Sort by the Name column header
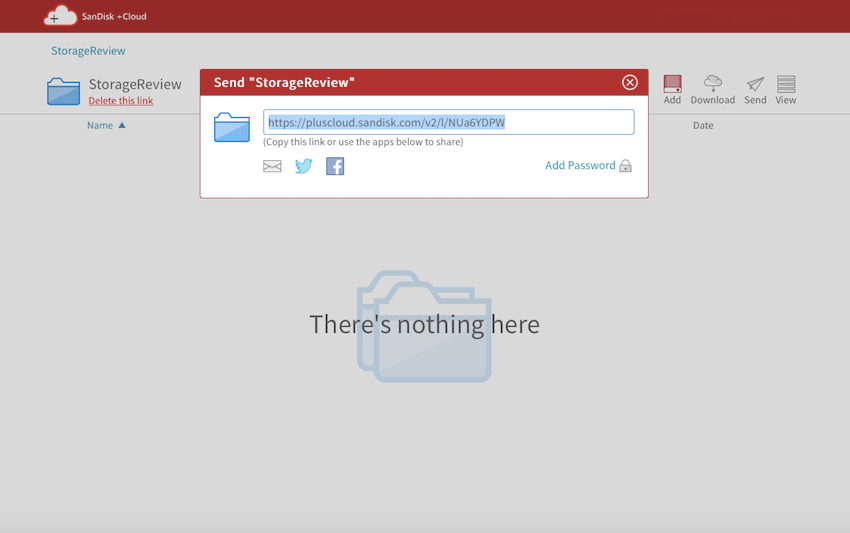The height and width of the screenshot is (533, 850). [x=100, y=125]
